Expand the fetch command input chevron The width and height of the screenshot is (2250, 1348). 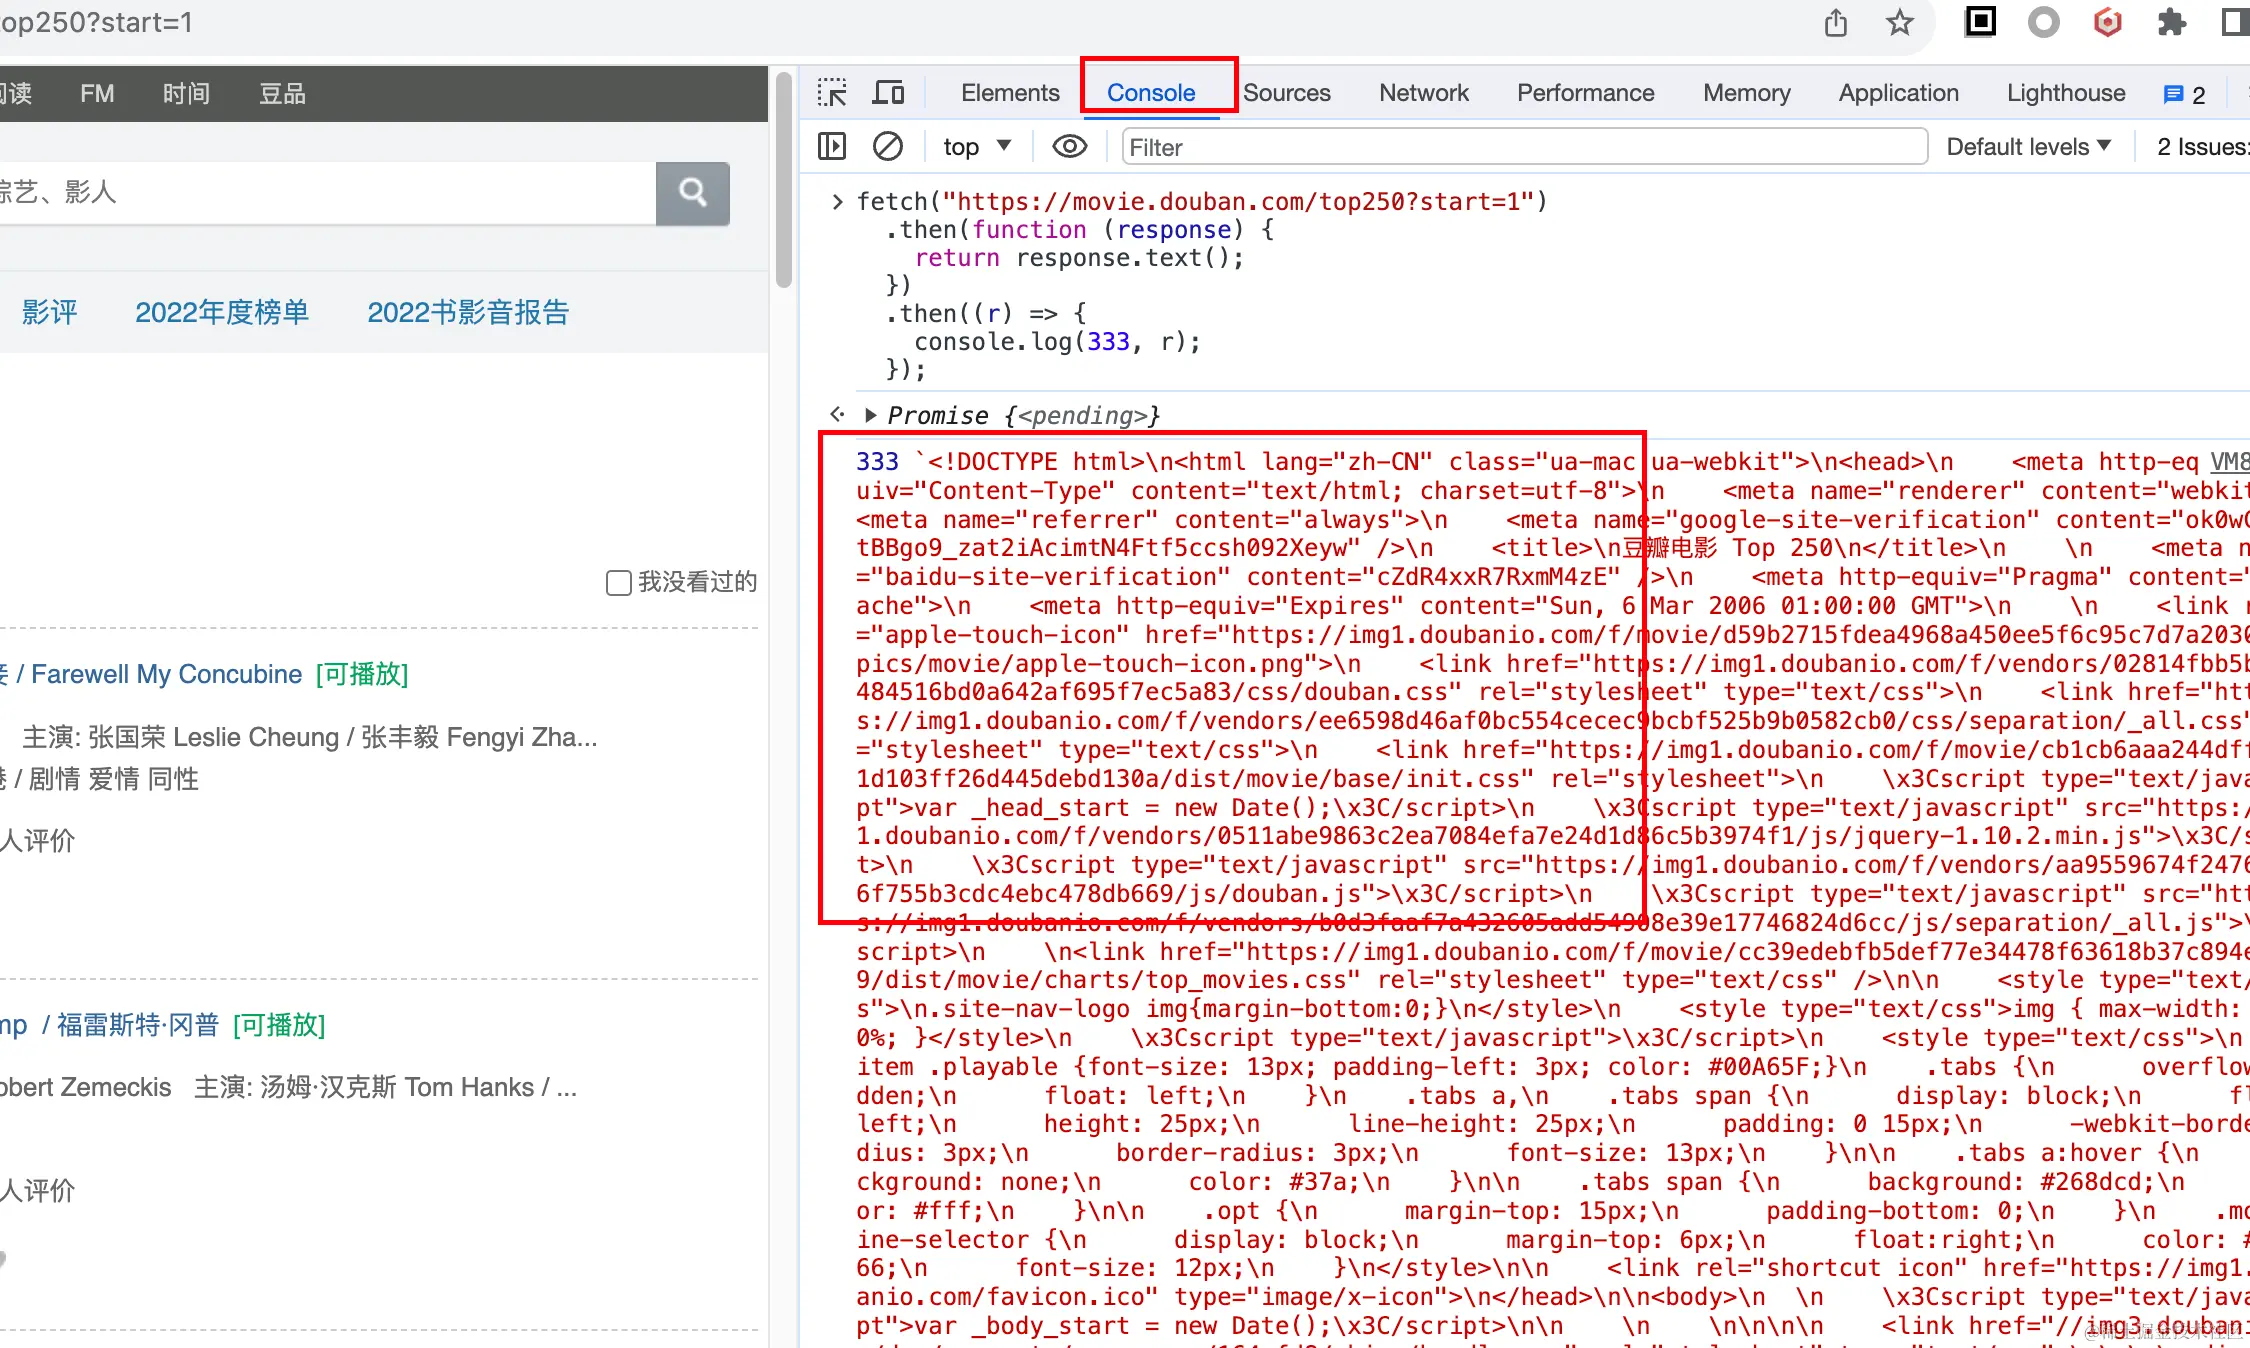coord(838,202)
